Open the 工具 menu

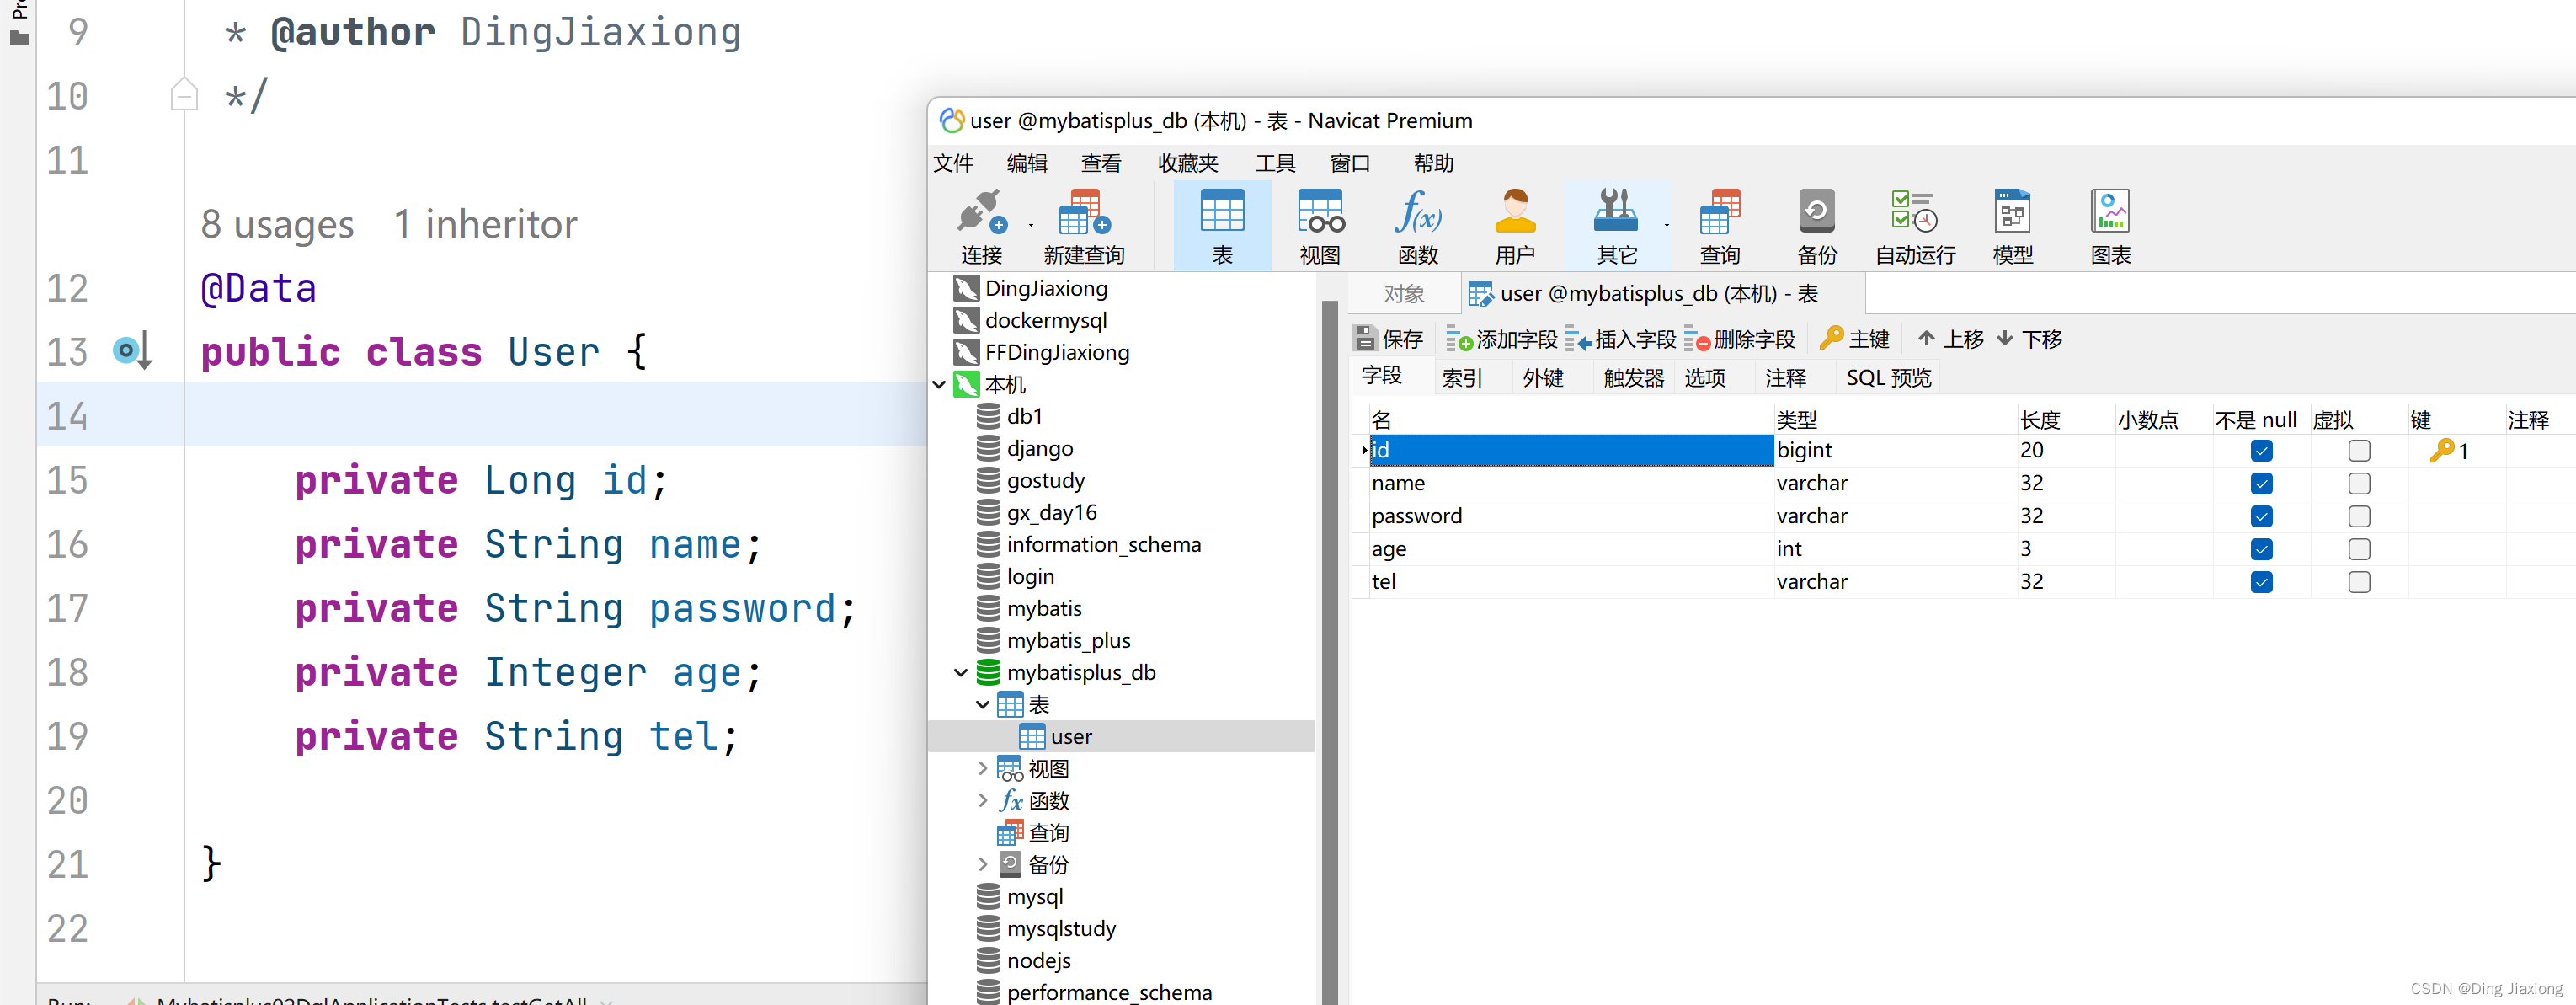[x=1275, y=163]
